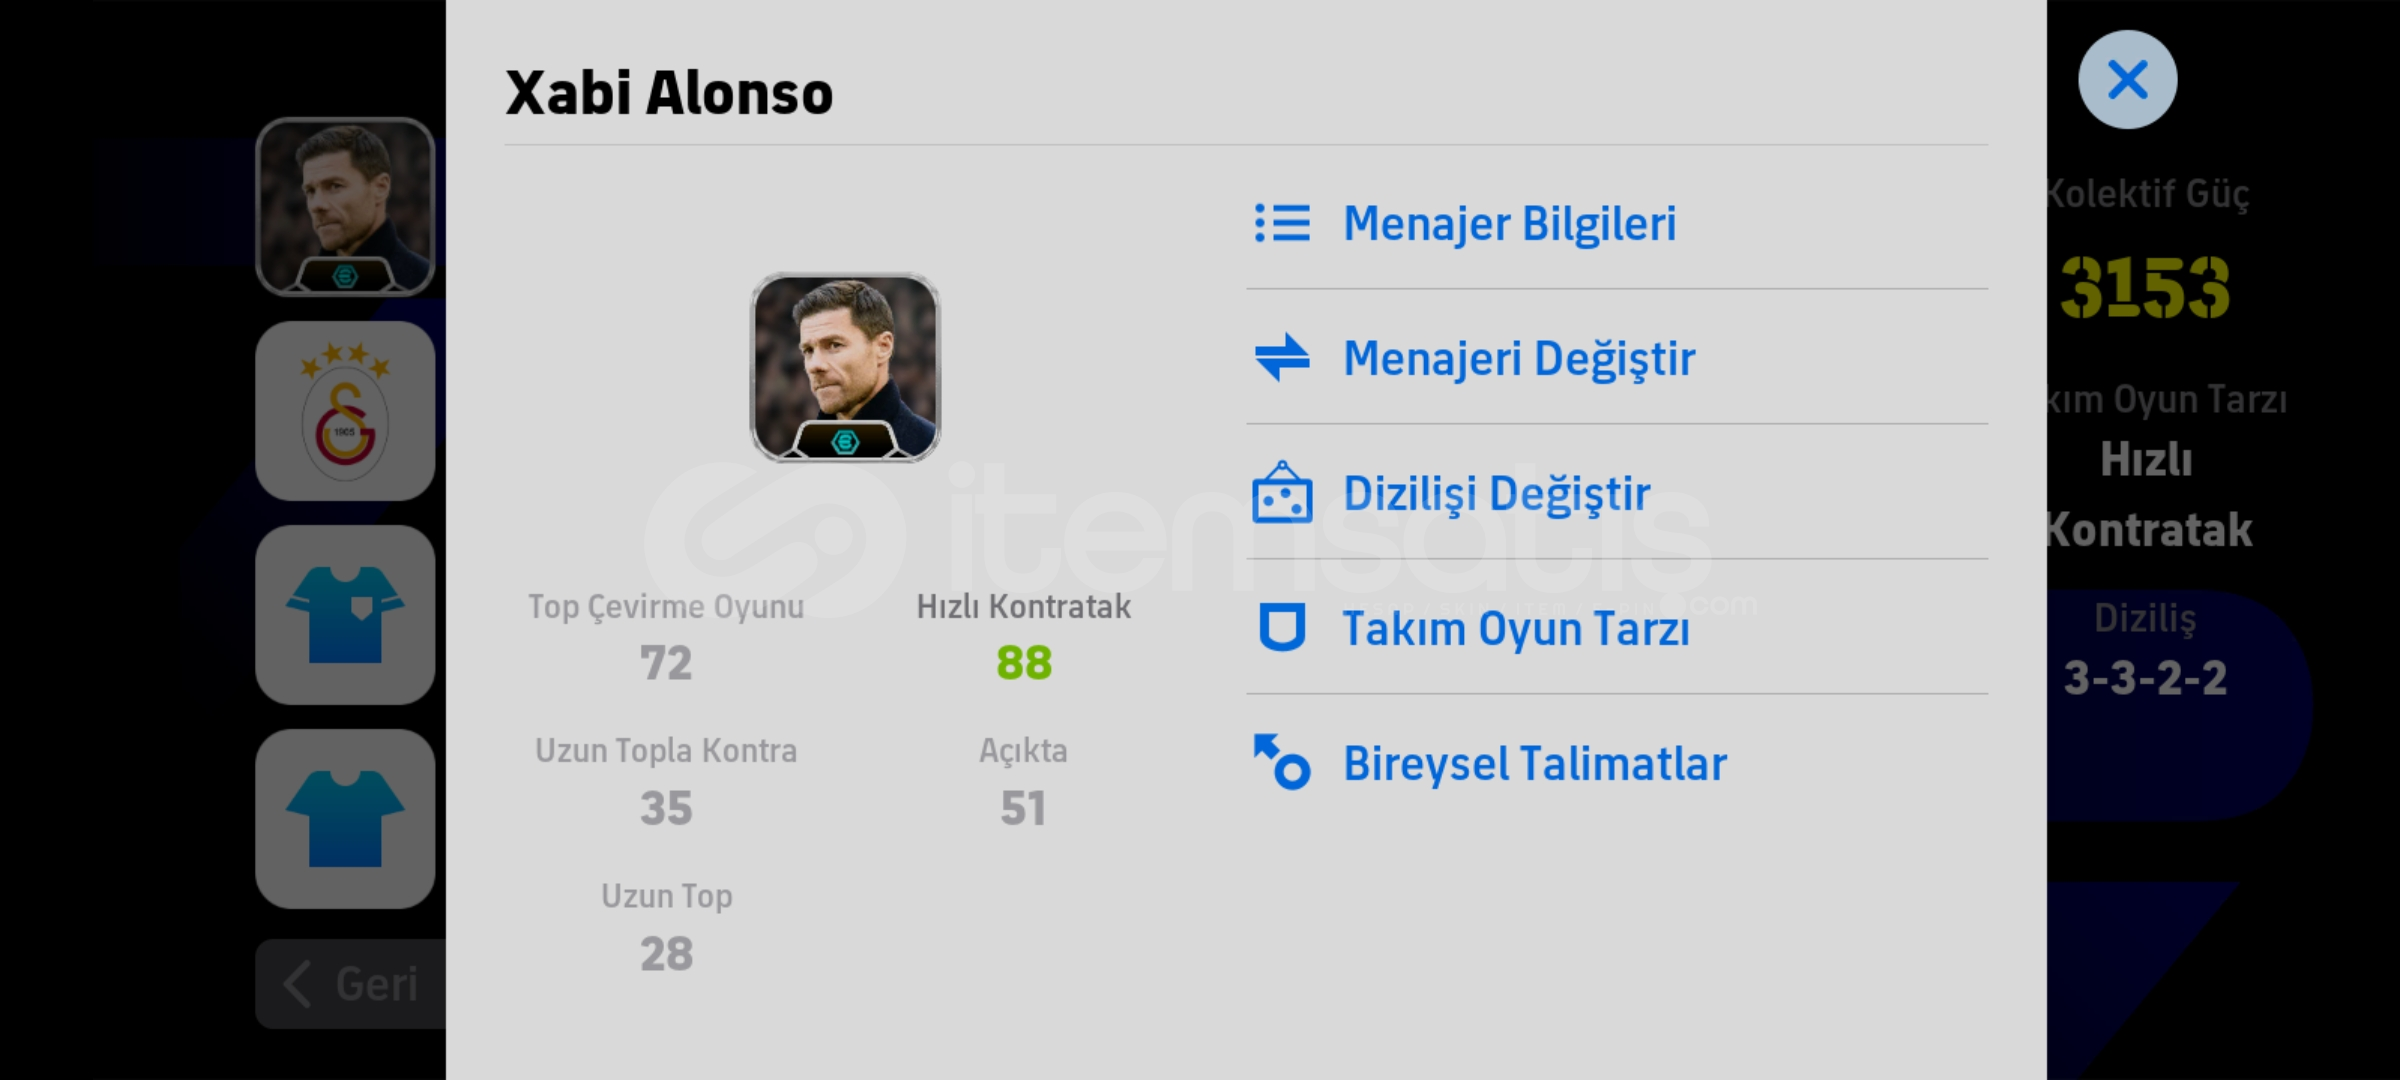Close the Xabi Alonso panel

click(2127, 80)
